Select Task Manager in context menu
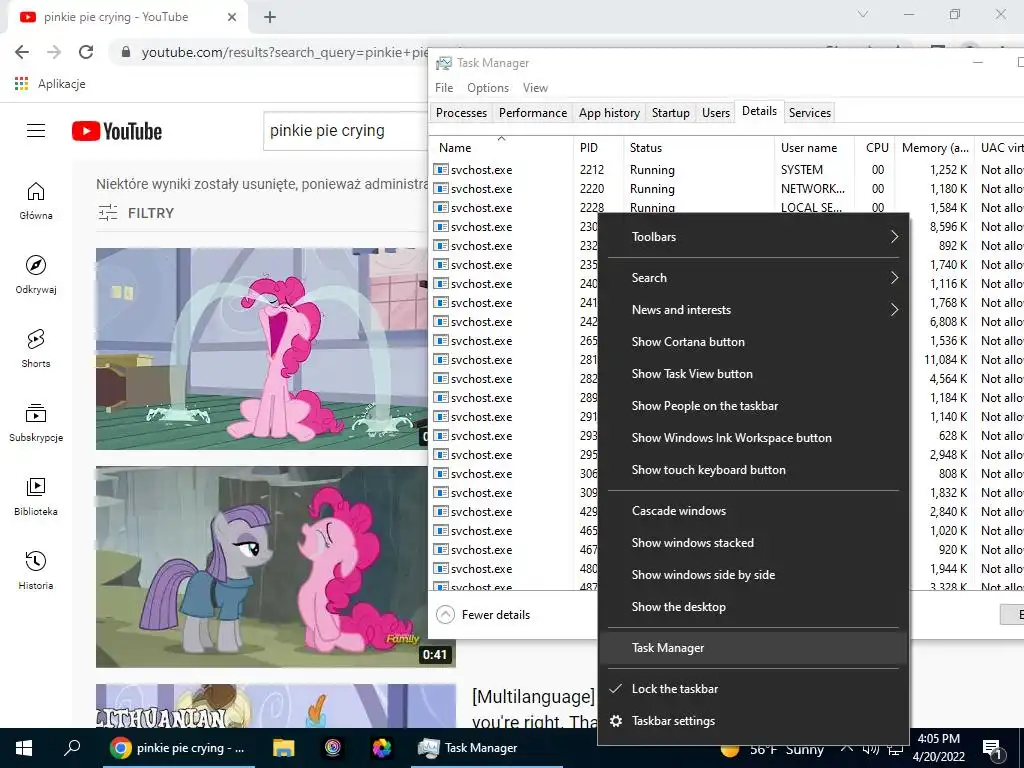Viewport: 1024px width, 768px height. [x=753, y=648]
